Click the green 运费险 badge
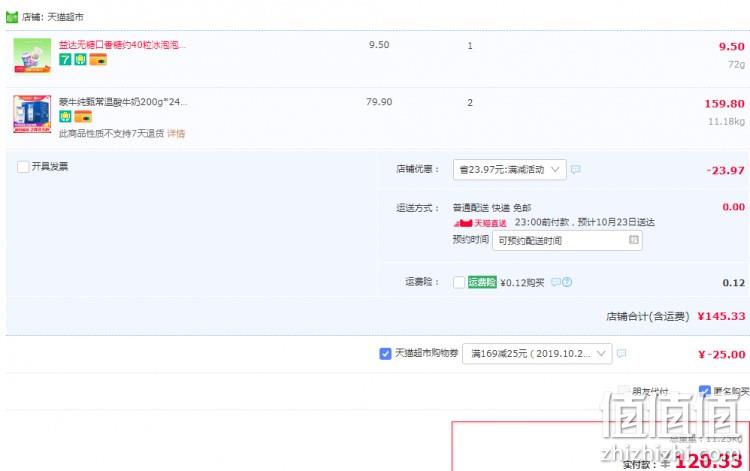Image resolution: width=750 pixels, height=471 pixels. [x=482, y=282]
